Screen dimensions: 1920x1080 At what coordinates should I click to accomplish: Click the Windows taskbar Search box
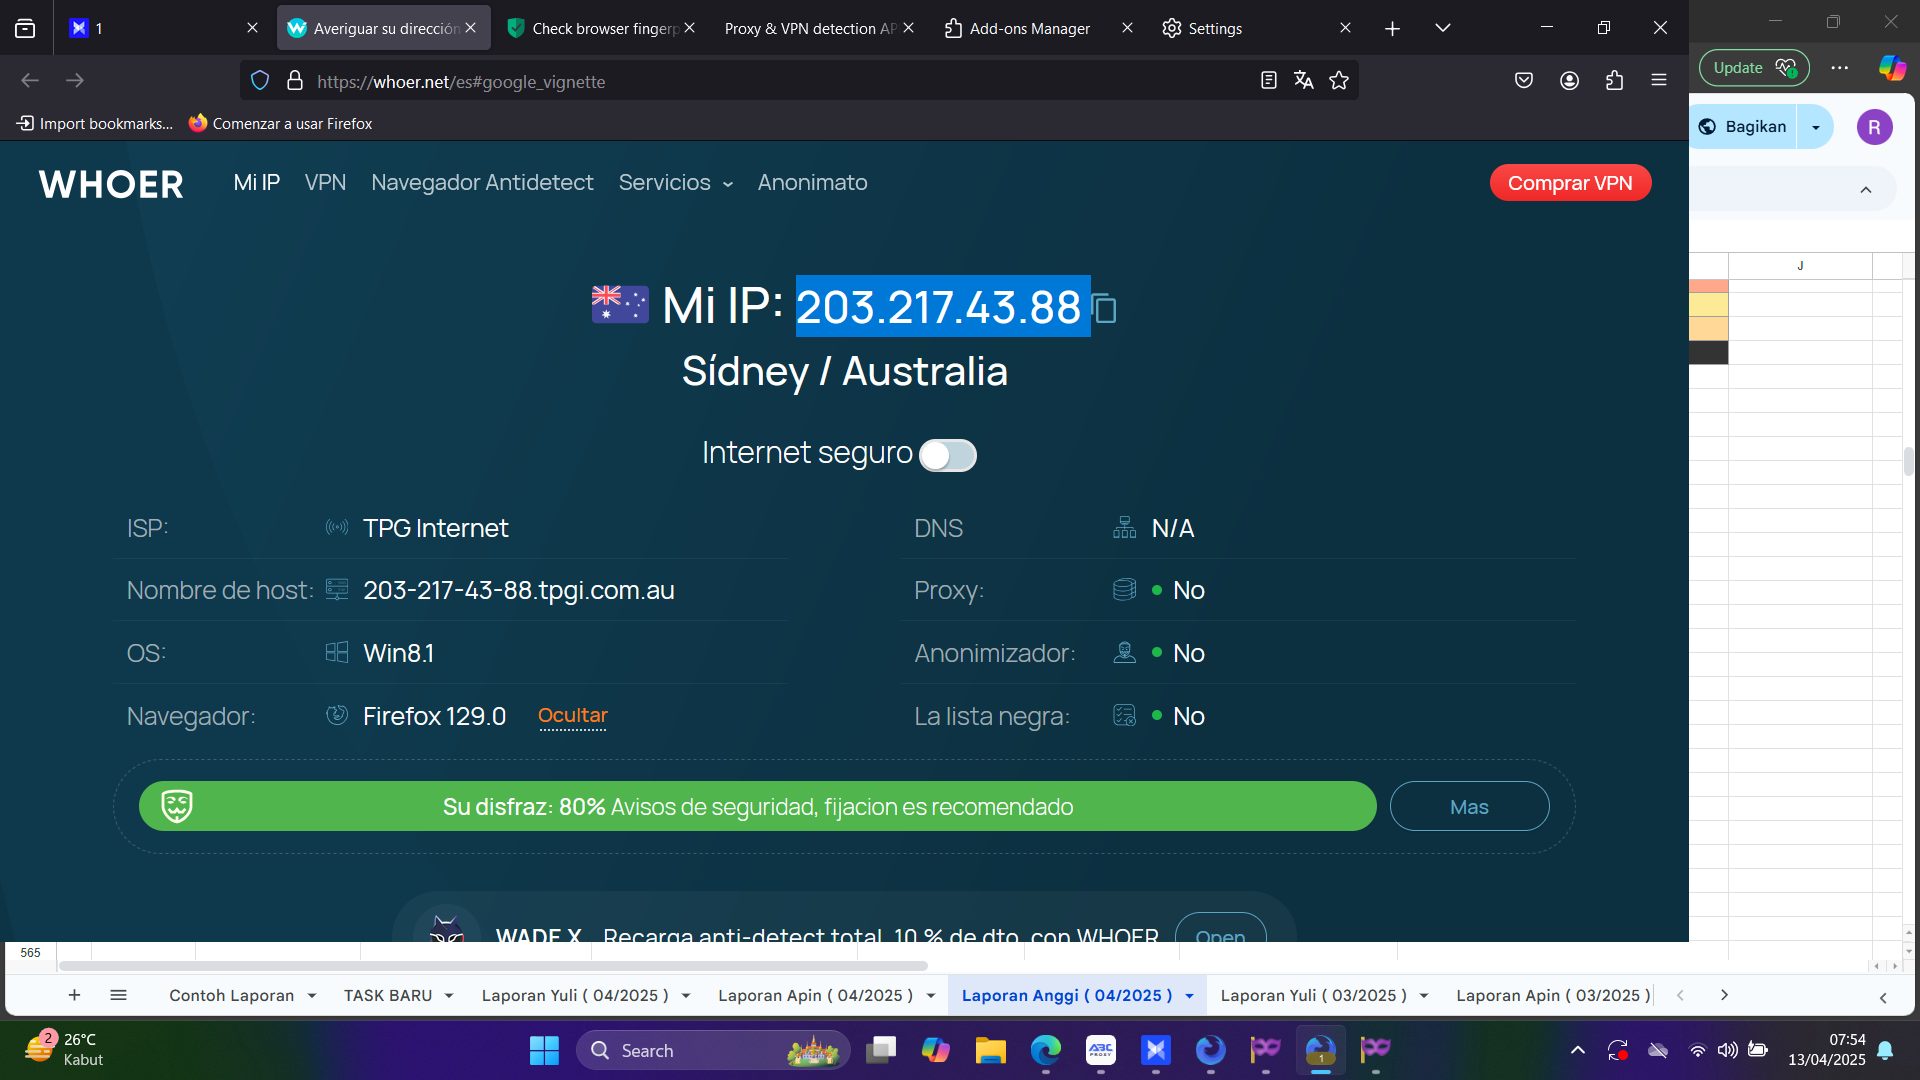pyautogui.click(x=713, y=1050)
